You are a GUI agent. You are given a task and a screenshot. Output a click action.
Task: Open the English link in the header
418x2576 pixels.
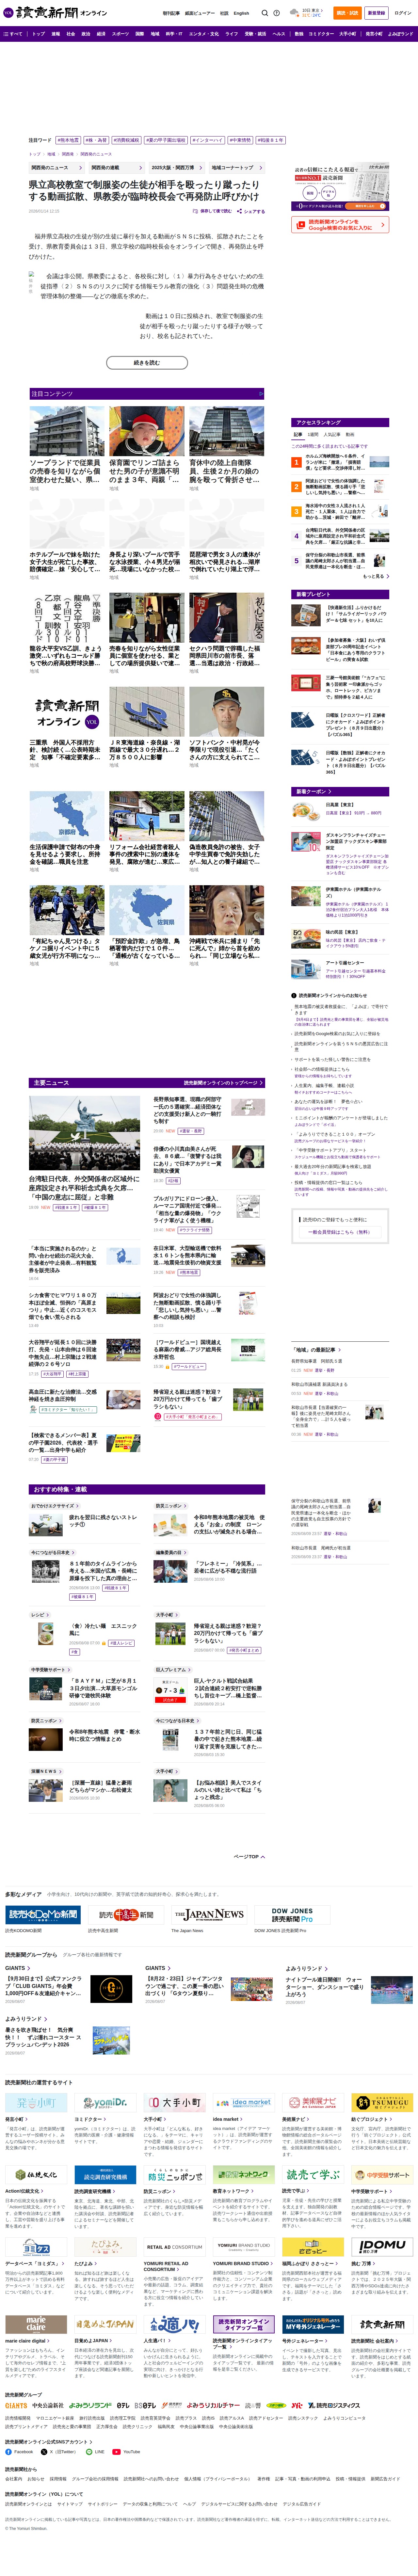click(x=241, y=13)
